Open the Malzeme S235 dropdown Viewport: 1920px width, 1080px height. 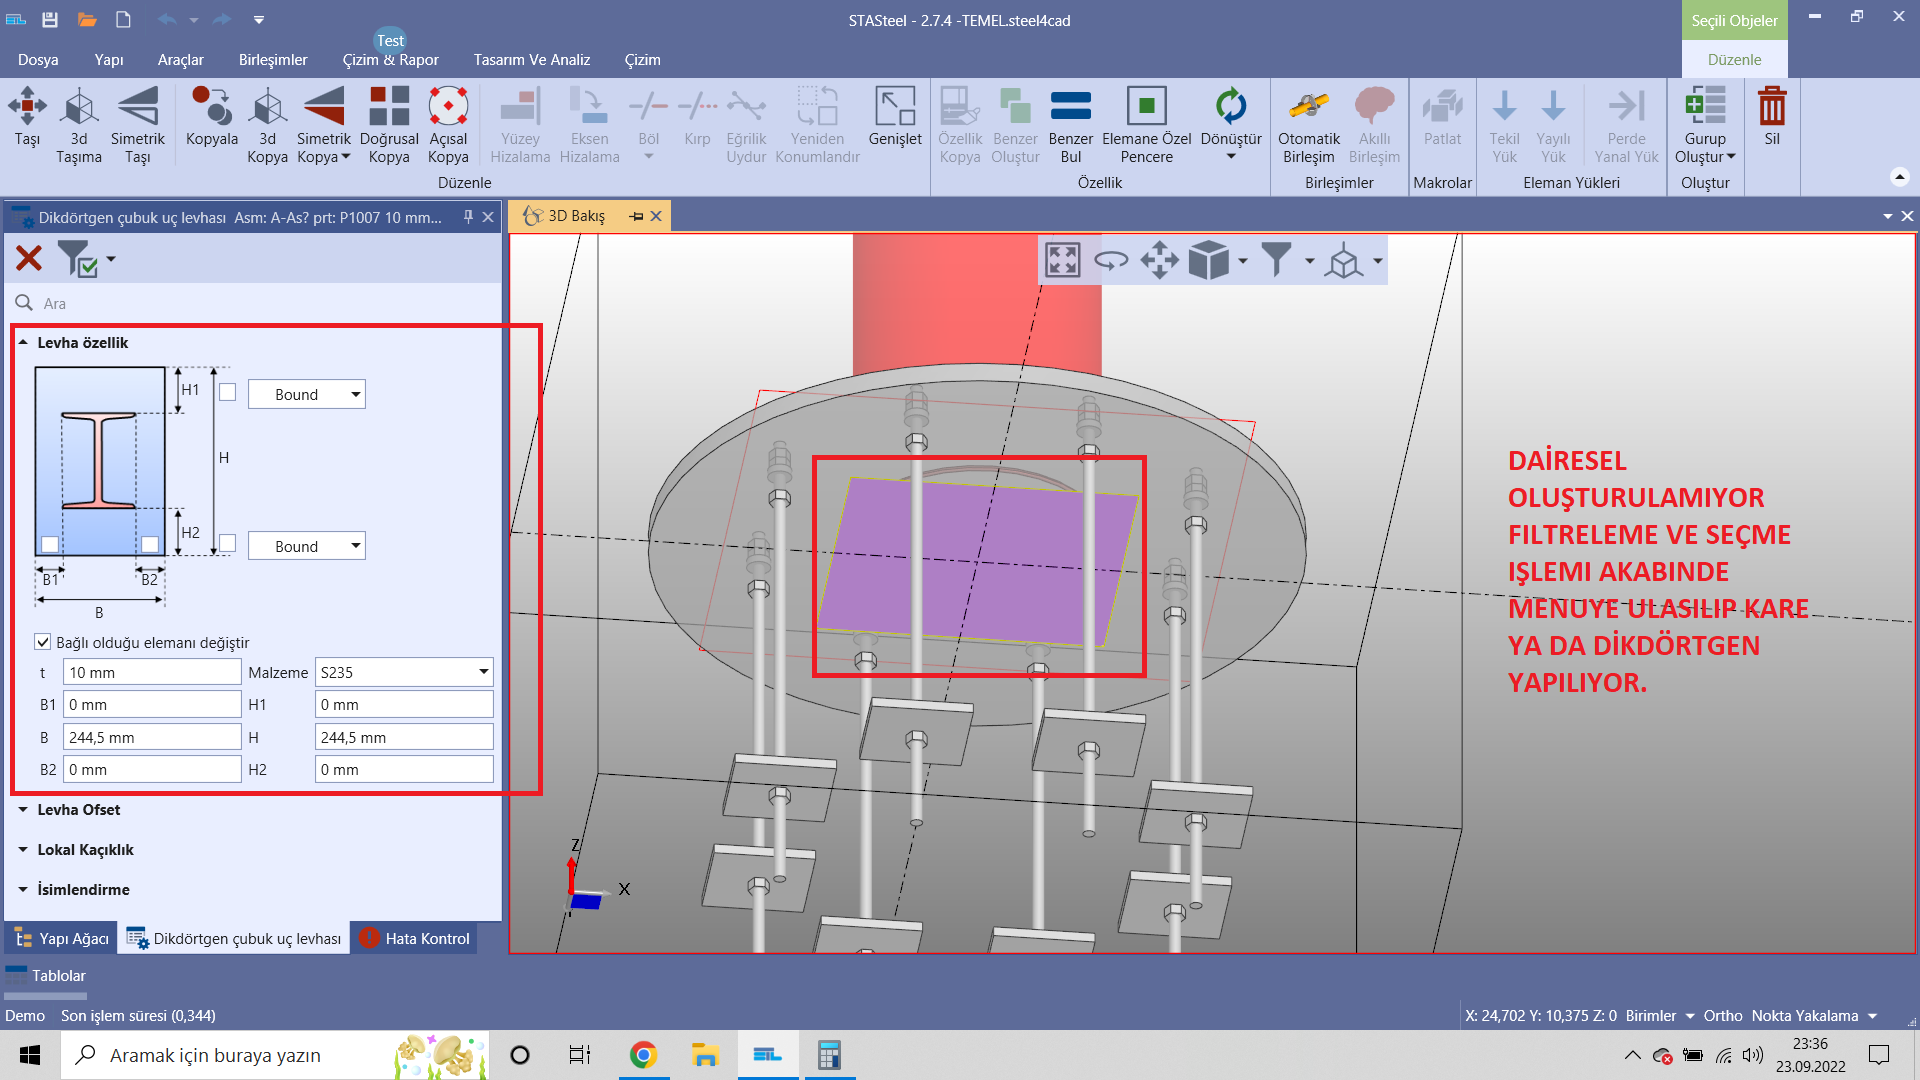point(404,673)
